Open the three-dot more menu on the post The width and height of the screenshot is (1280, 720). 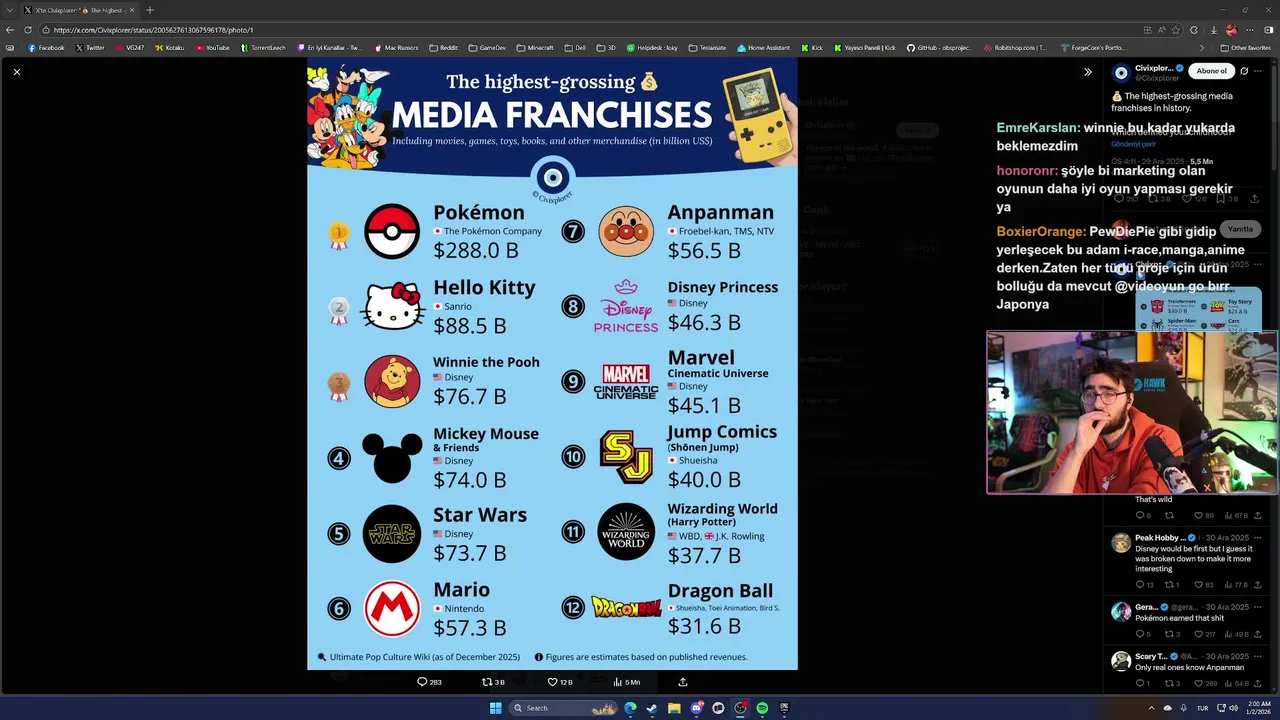1258,71
